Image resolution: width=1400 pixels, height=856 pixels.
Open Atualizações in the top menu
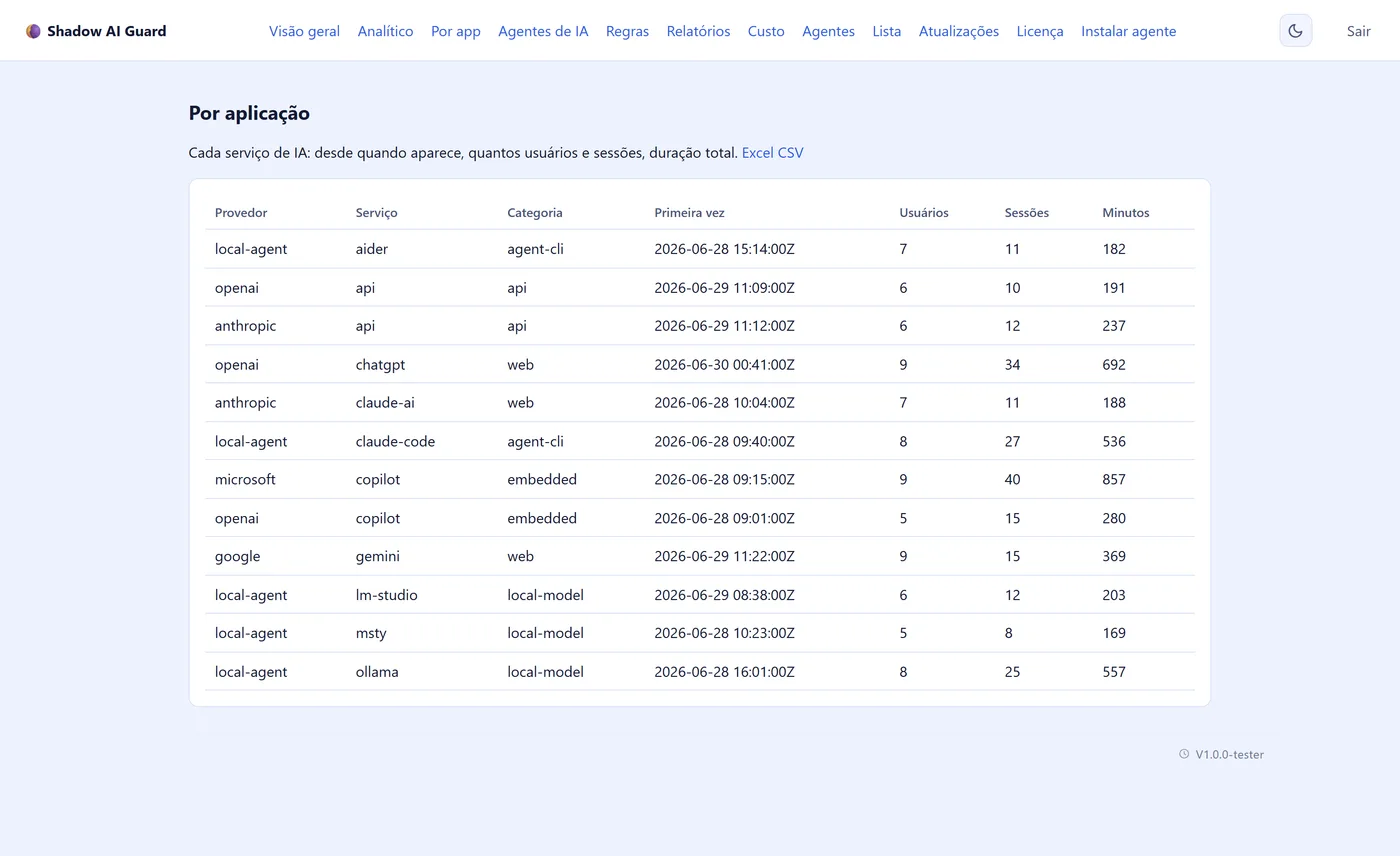tap(959, 31)
